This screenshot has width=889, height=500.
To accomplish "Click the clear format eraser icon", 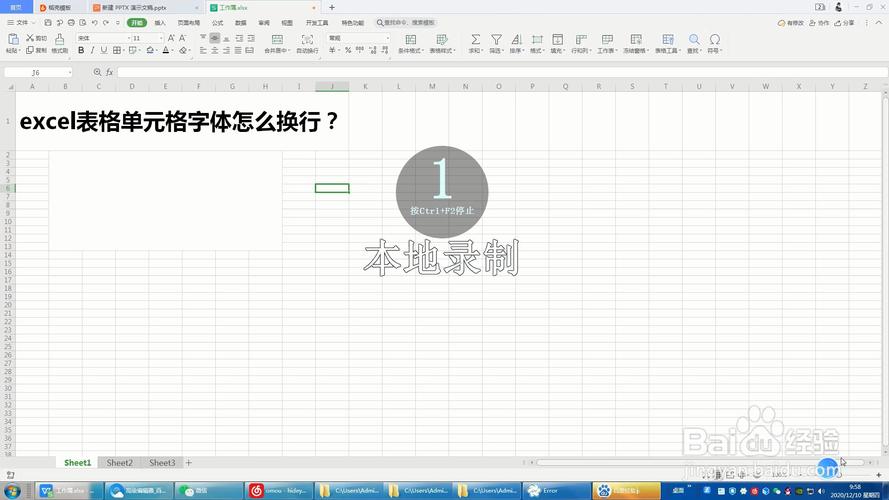I will (x=183, y=50).
